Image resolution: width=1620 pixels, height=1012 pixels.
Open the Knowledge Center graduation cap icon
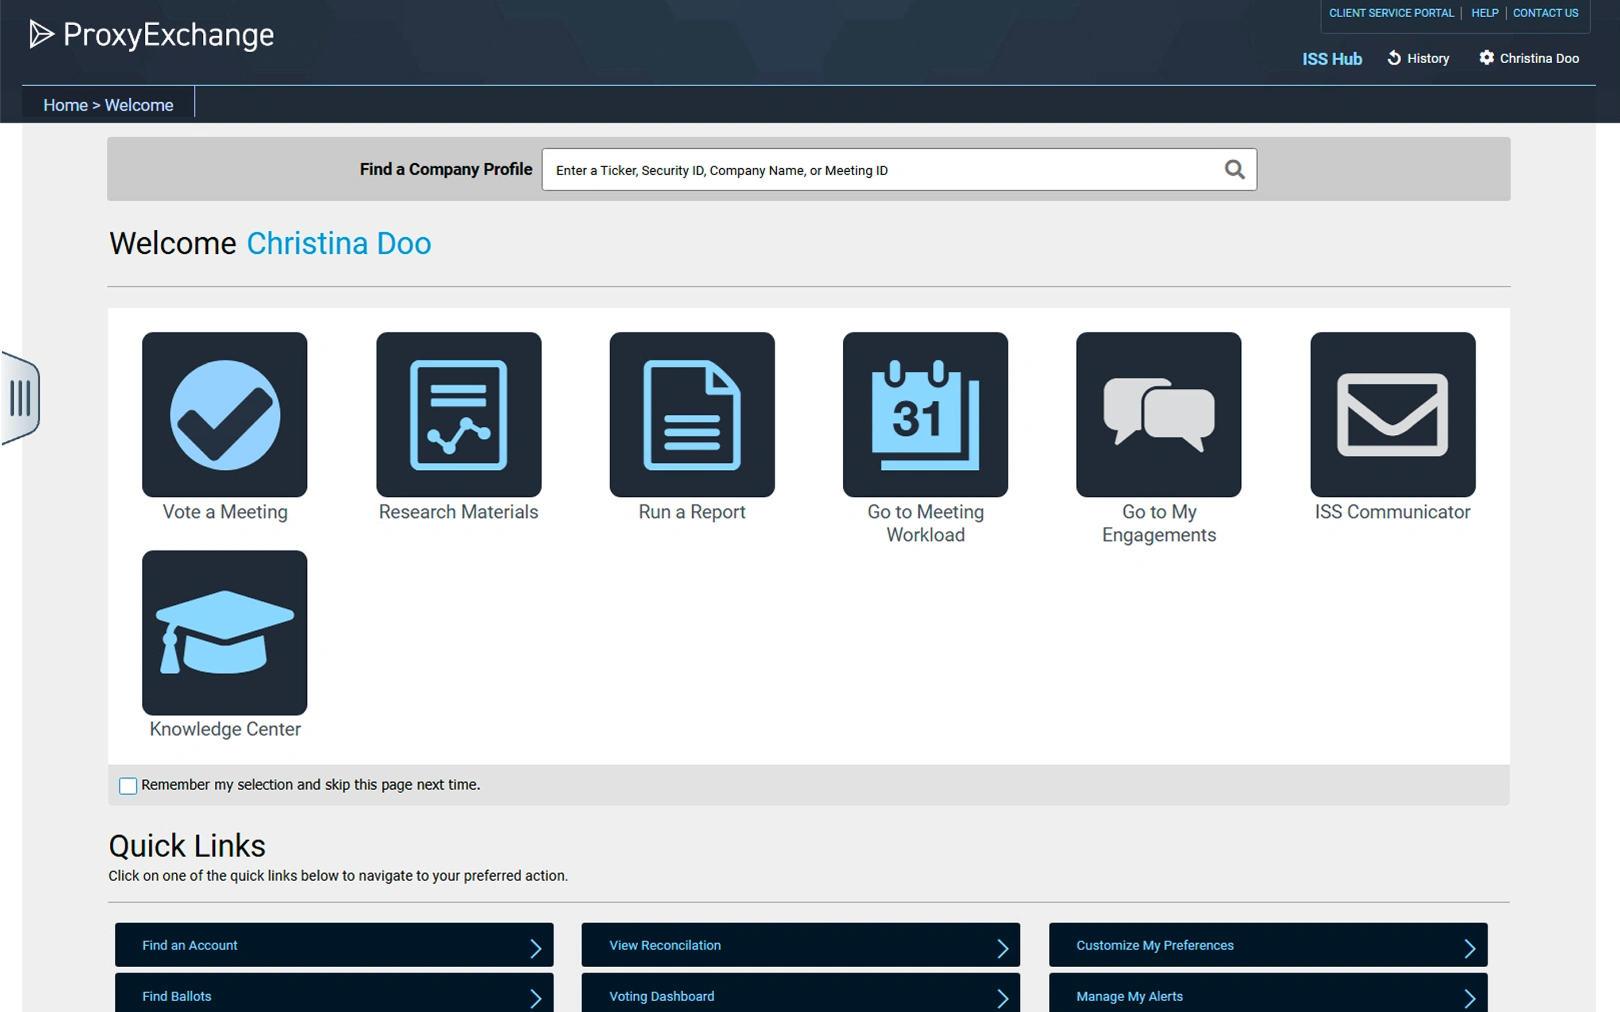(225, 632)
